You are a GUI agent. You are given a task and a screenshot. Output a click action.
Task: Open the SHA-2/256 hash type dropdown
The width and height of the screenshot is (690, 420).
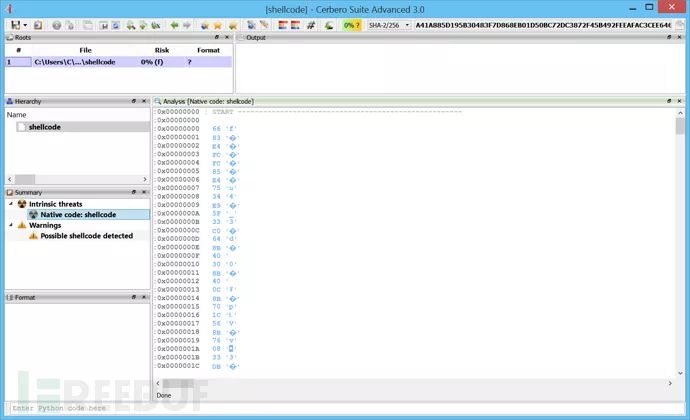tap(389, 25)
